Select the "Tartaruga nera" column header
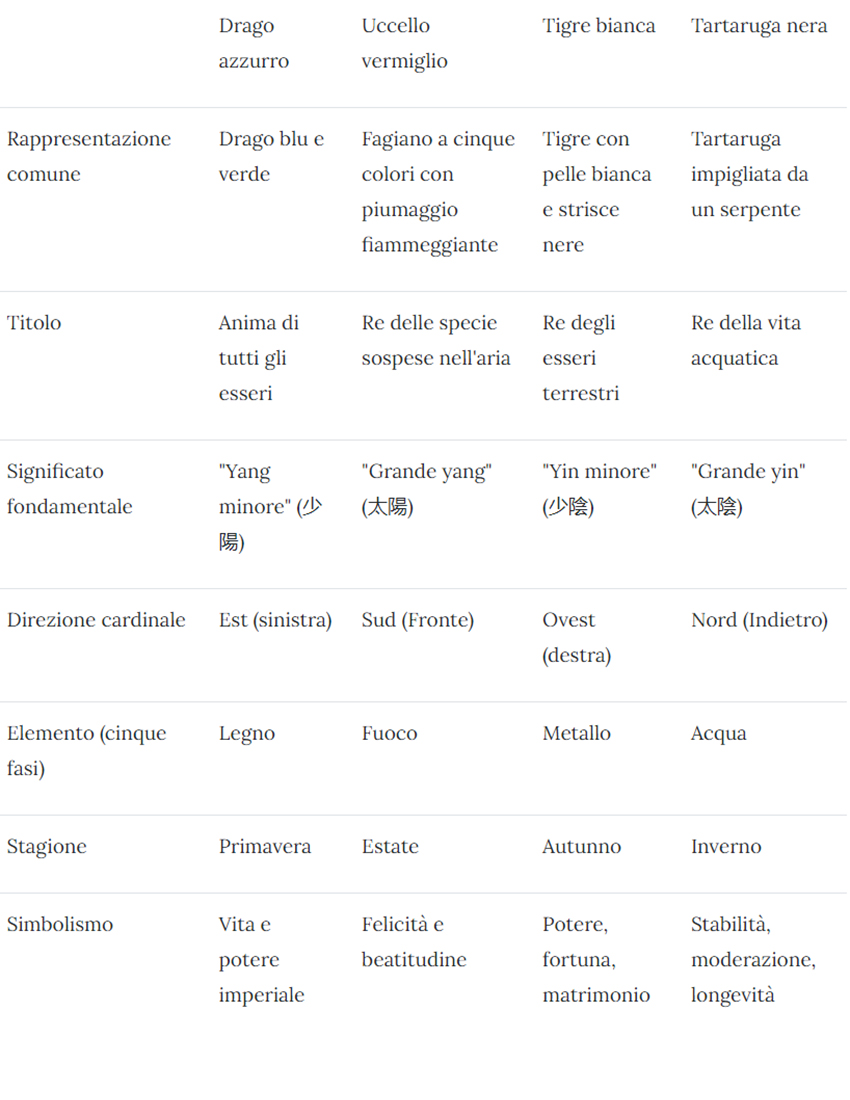 click(759, 26)
